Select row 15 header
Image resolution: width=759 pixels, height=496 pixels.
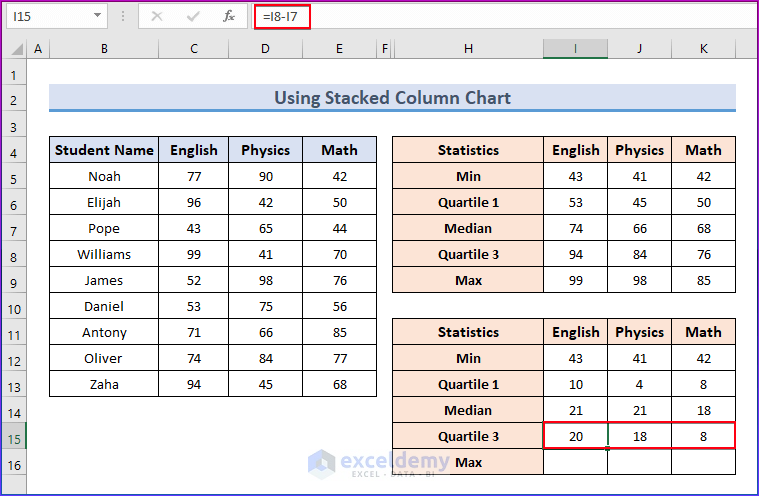coord(14,436)
